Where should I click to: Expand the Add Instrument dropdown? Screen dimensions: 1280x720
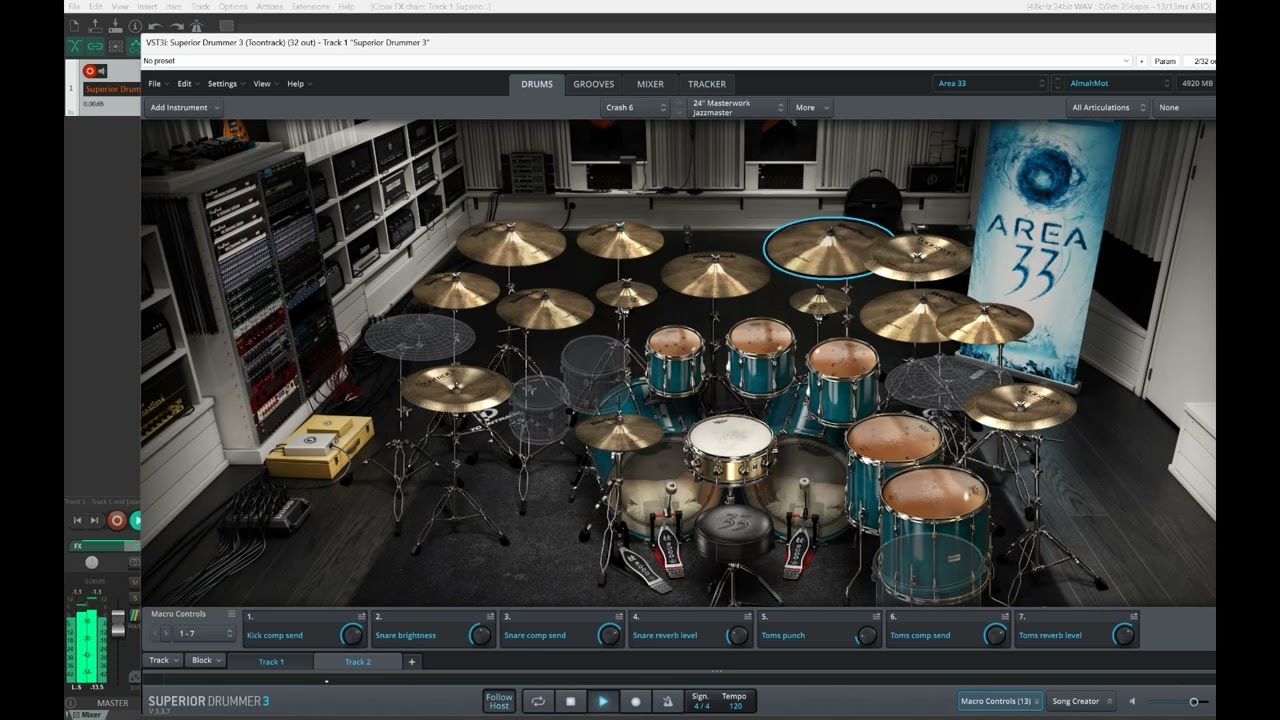[x=184, y=107]
